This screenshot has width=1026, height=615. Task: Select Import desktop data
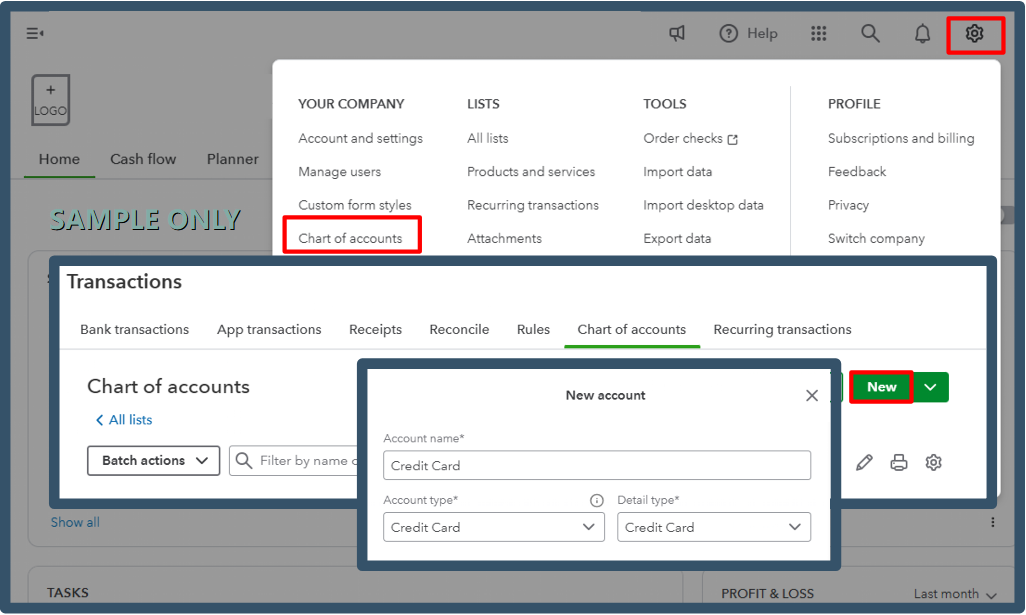tap(703, 205)
